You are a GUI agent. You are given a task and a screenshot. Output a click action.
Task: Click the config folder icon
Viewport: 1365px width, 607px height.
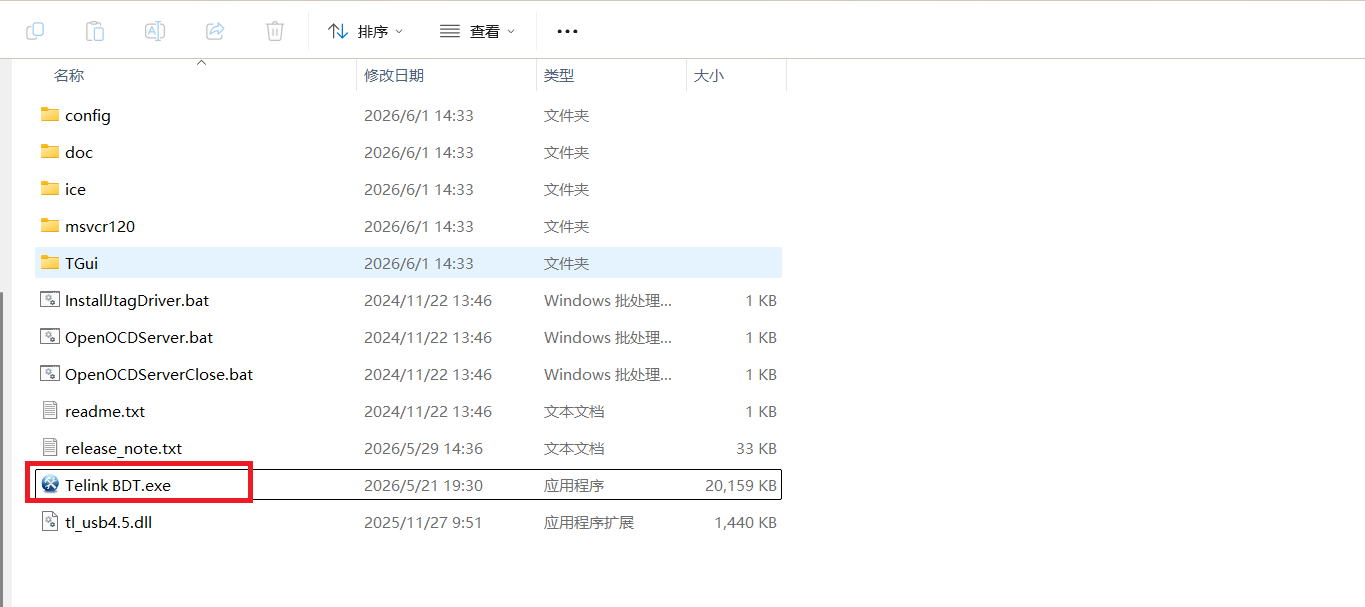click(x=50, y=115)
